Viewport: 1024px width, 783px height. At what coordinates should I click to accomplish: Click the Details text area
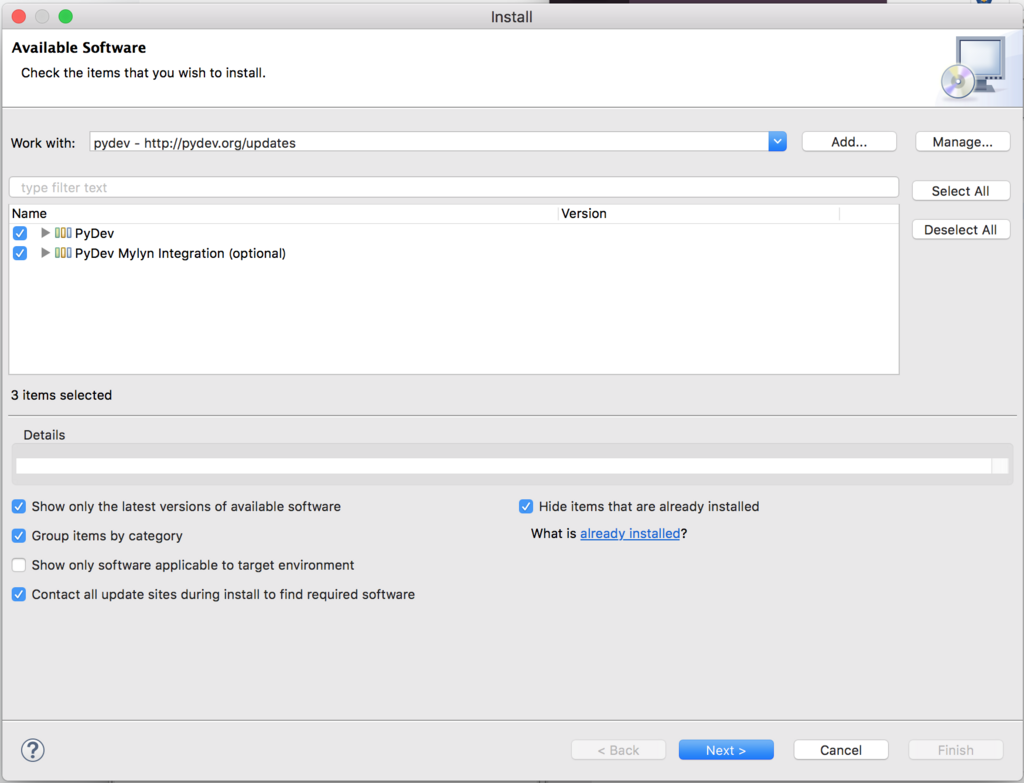click(504, 466)
